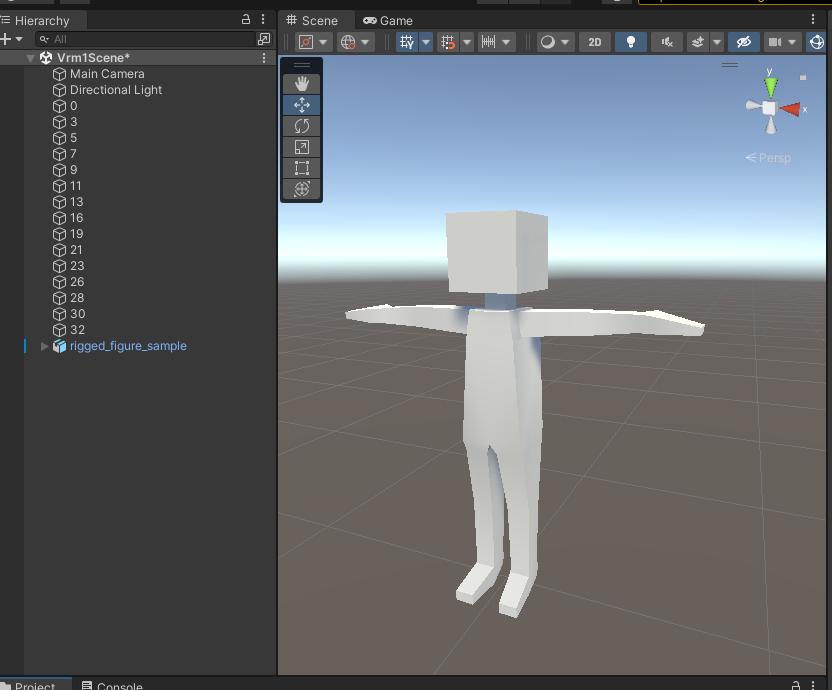Toggle scene lighting with the bulb icon
Image resolution: width=832 pixels, height=690 pixels.
(630, 42)
